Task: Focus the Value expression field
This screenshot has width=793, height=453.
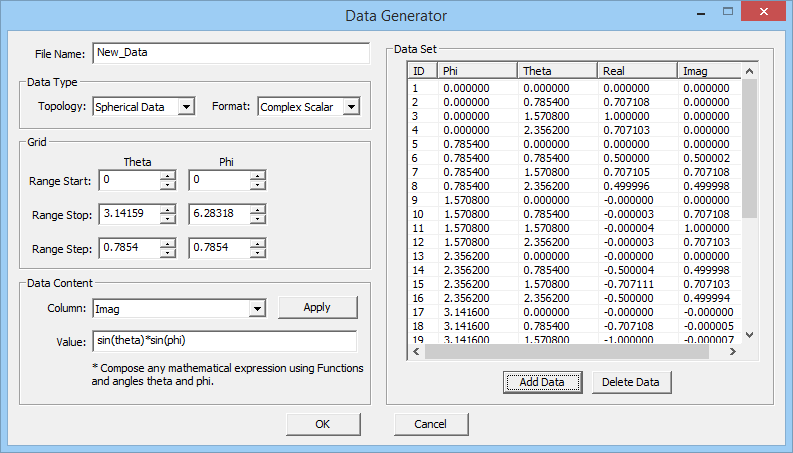Action: point(224,342)
